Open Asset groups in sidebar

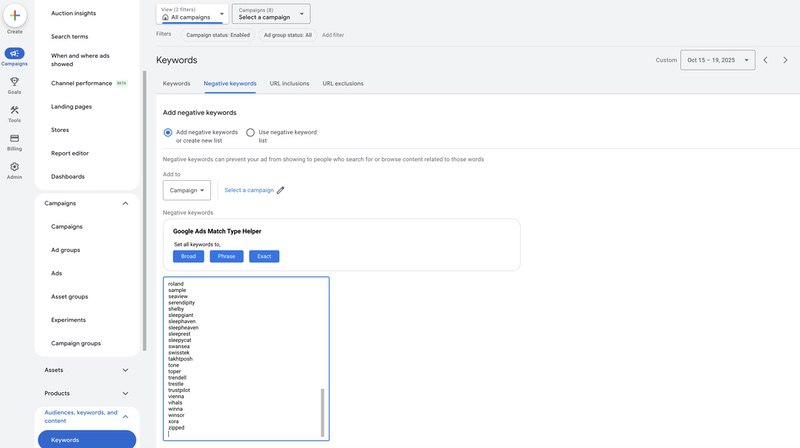[x=69, y=296]
